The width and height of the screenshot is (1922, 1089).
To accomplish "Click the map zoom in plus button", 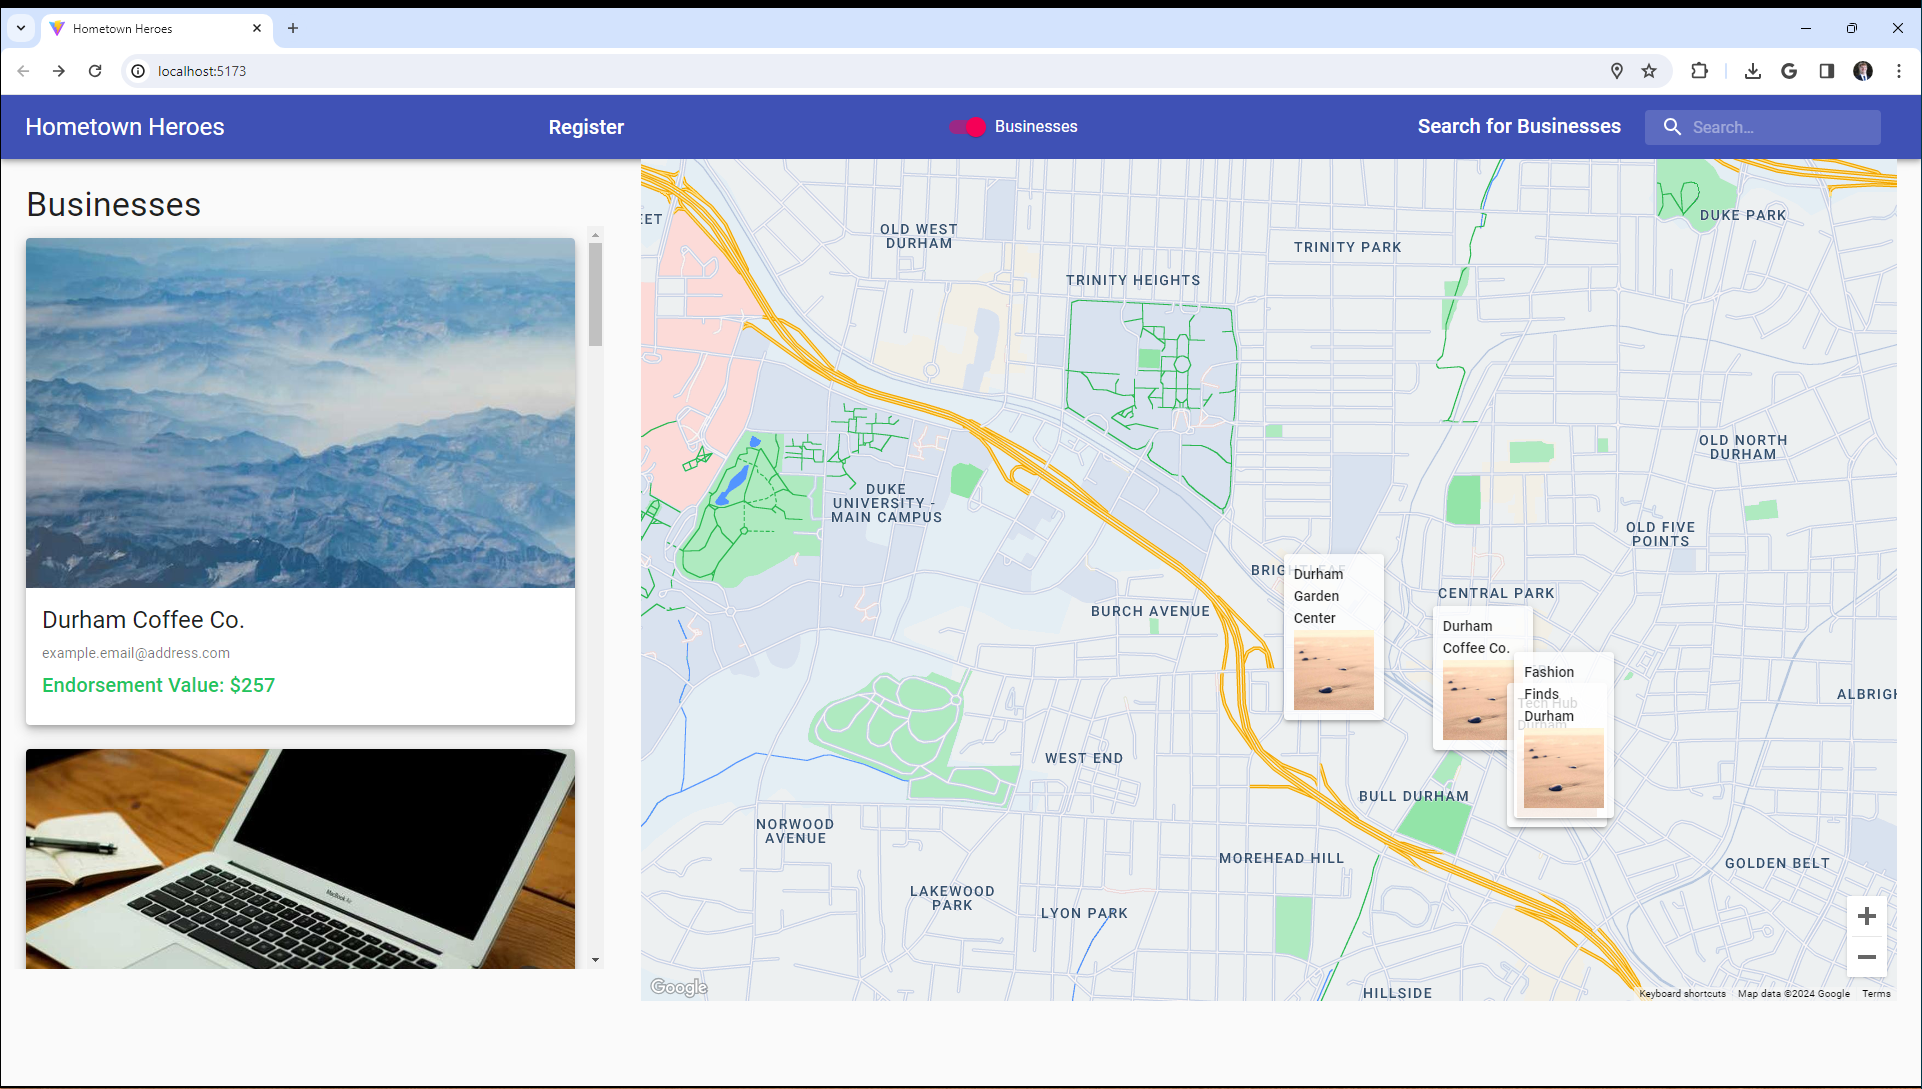I will [x=1866, y=916].
